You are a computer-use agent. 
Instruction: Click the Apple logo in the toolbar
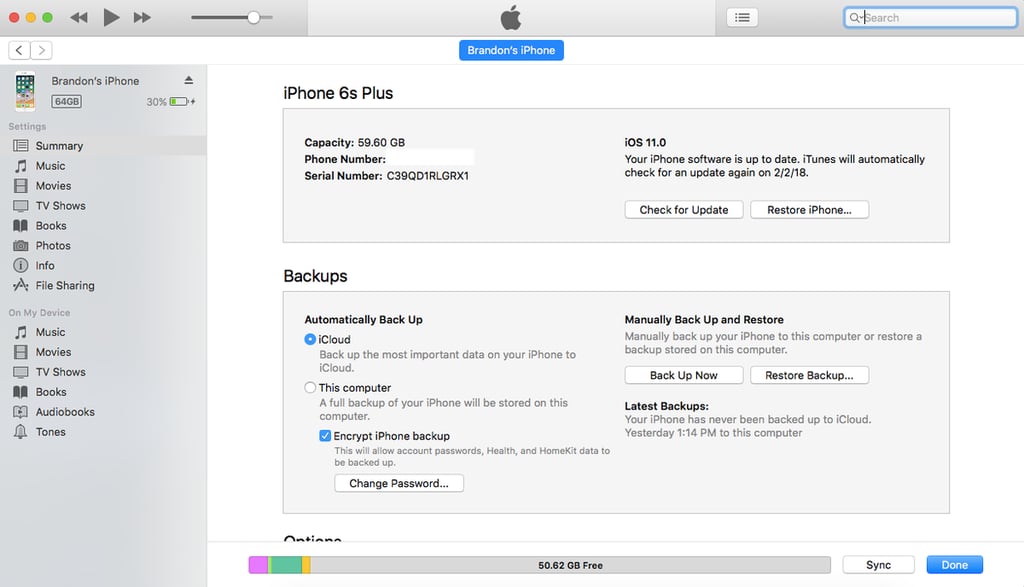click(x=511, y=18)
